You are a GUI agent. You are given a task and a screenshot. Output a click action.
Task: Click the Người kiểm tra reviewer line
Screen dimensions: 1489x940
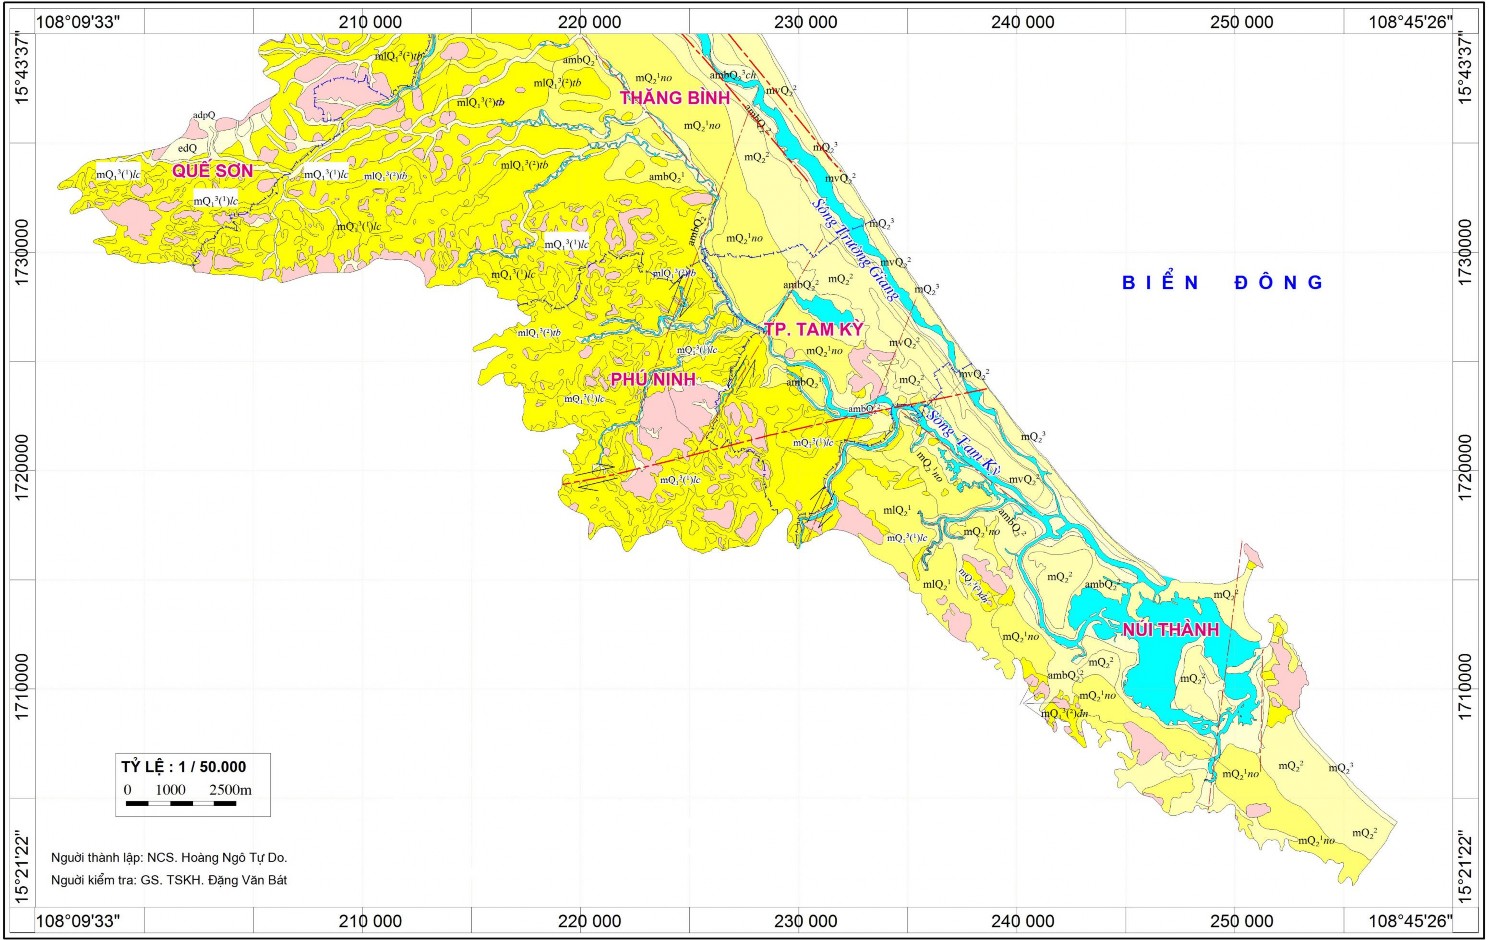pyautogui.click(x=169, y=880)
